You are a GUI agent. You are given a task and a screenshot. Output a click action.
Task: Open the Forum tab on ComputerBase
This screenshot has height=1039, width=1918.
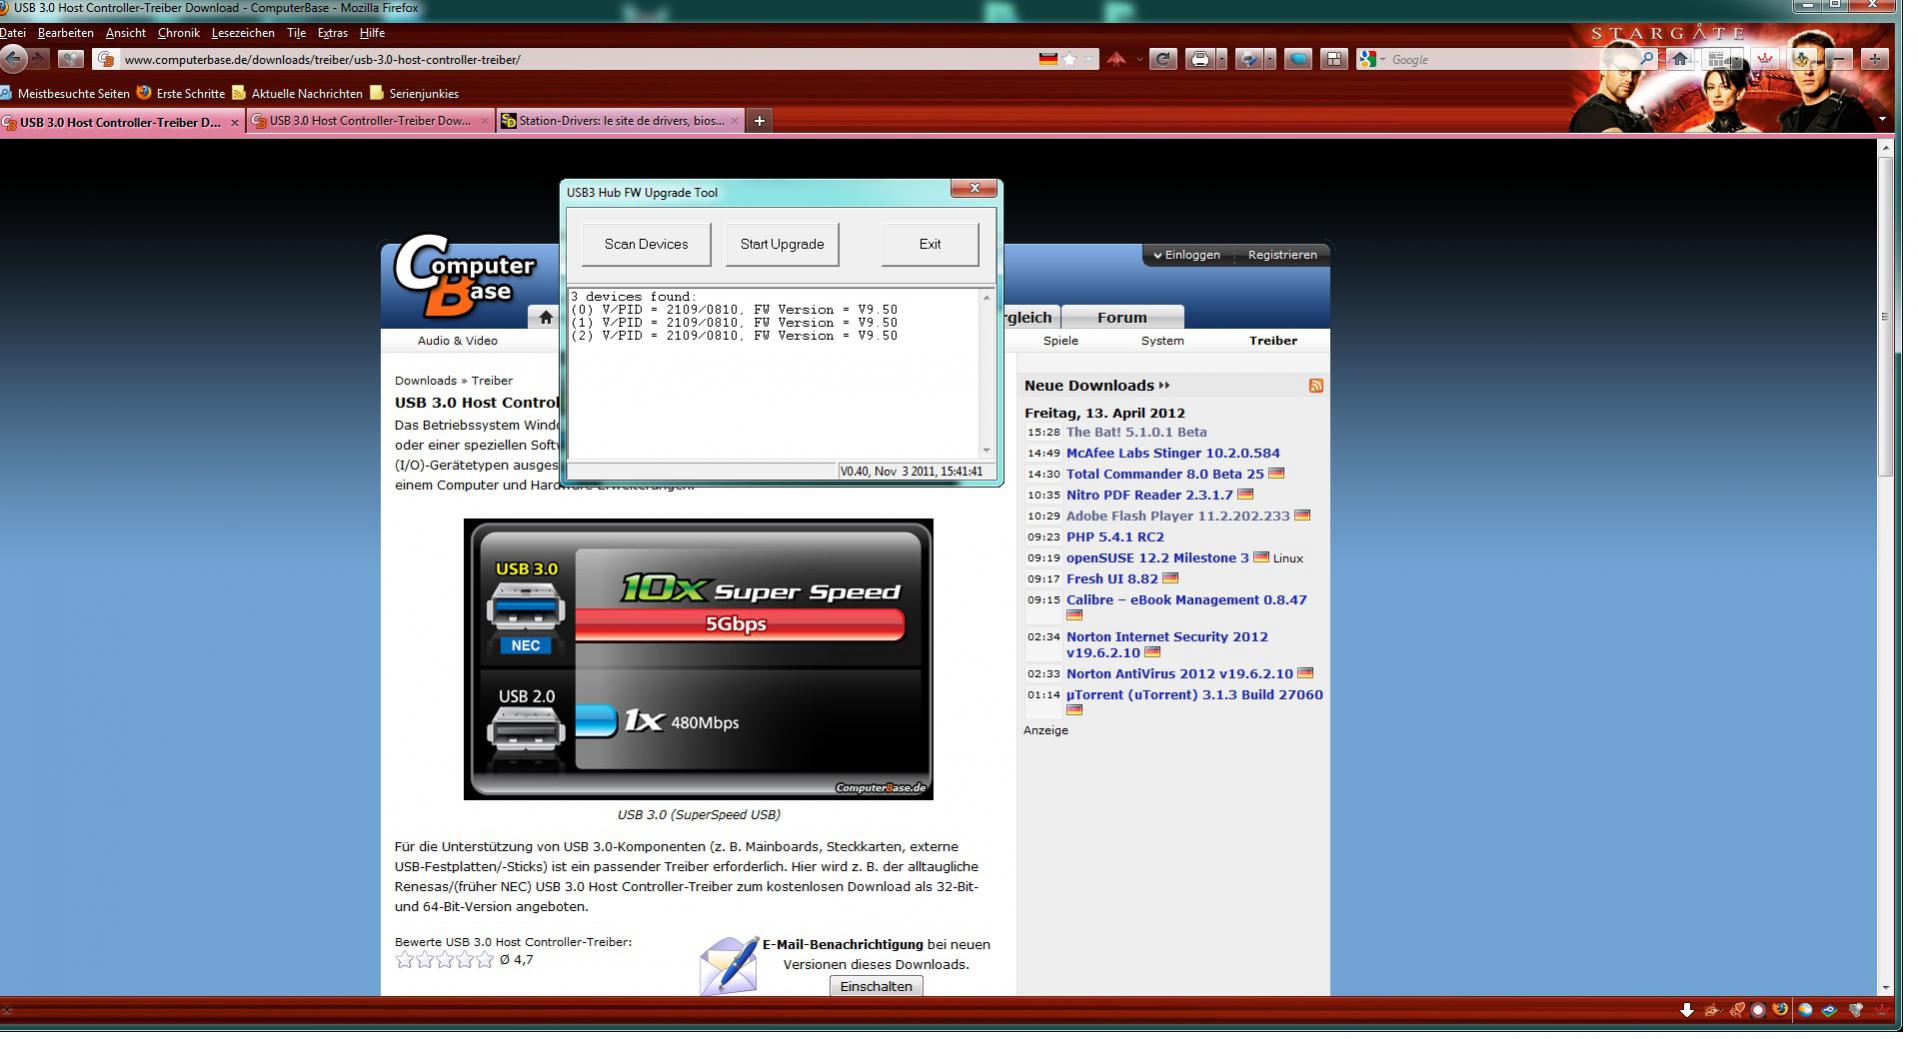pos(1122,317)
